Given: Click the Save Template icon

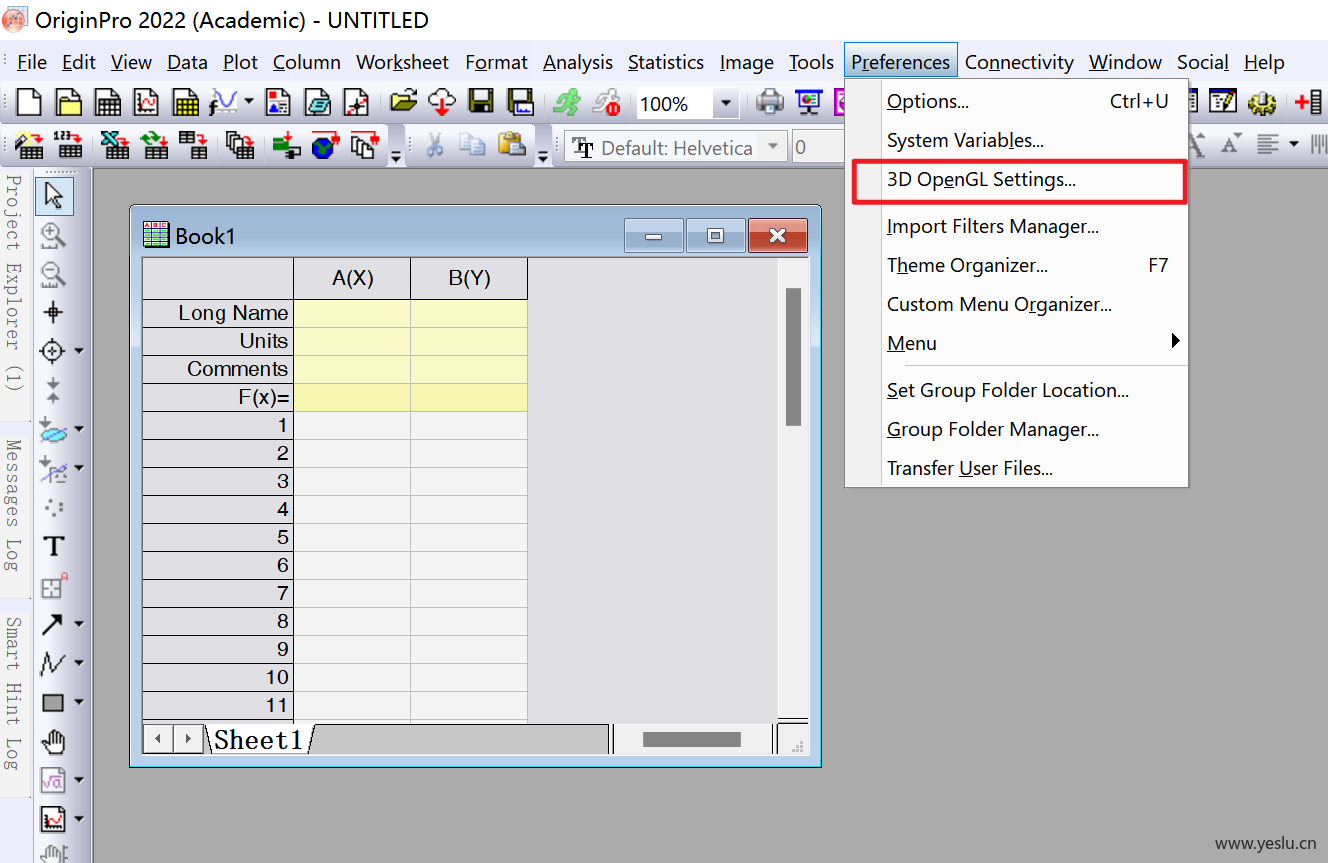Looking at the screenshot, I should pos(520,102).
